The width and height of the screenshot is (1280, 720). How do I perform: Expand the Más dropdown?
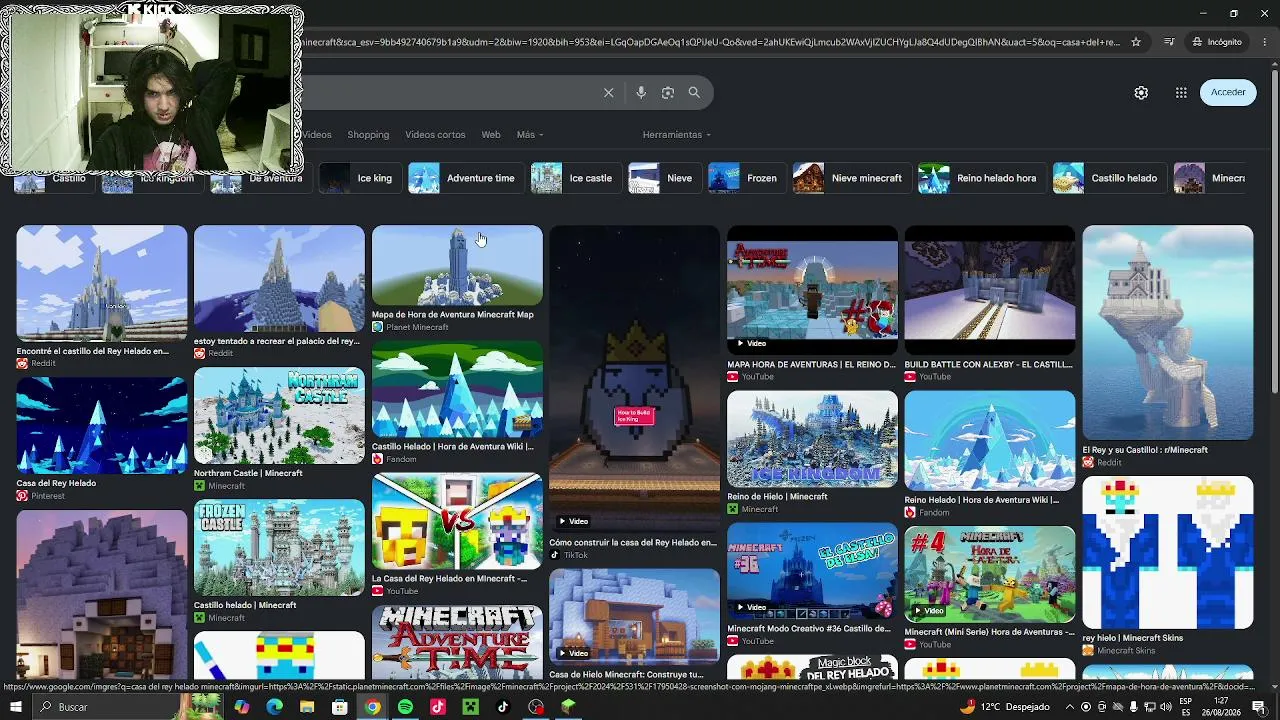tap(530, 135)
